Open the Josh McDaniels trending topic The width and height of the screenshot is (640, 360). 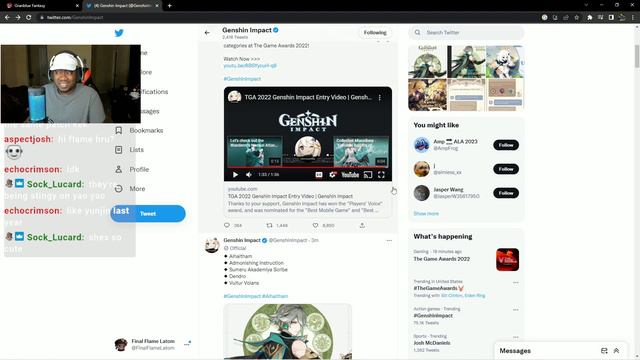431,343
